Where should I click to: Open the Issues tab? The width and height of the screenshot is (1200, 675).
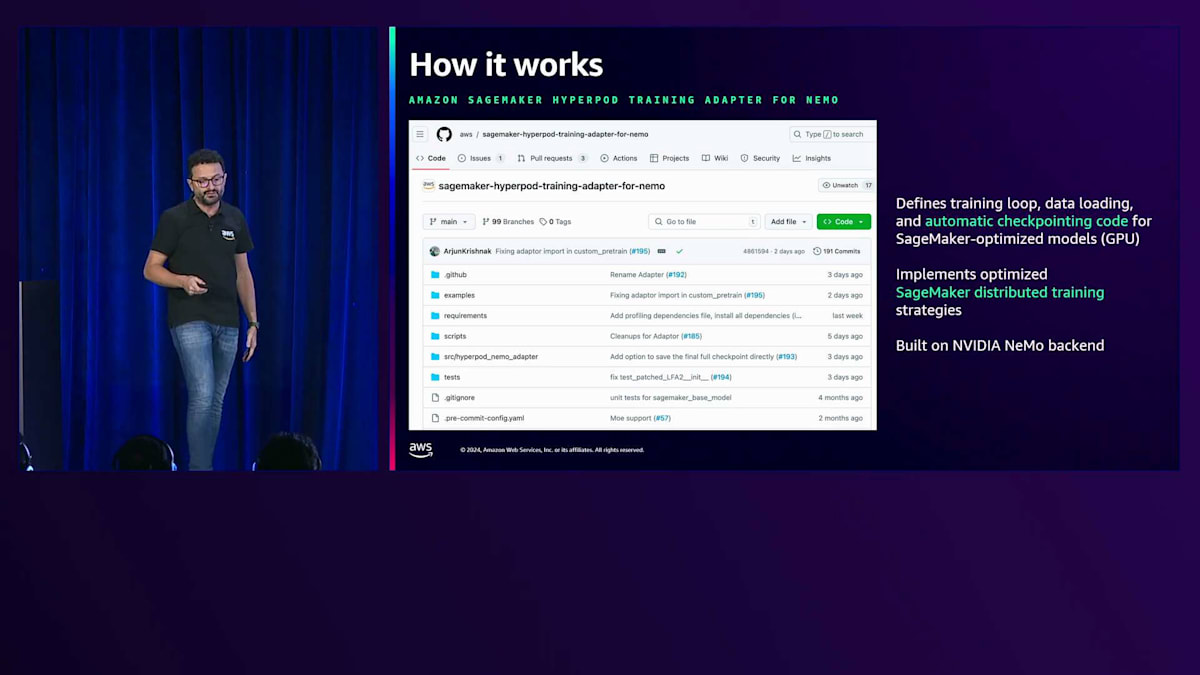(x=481, y=158)
